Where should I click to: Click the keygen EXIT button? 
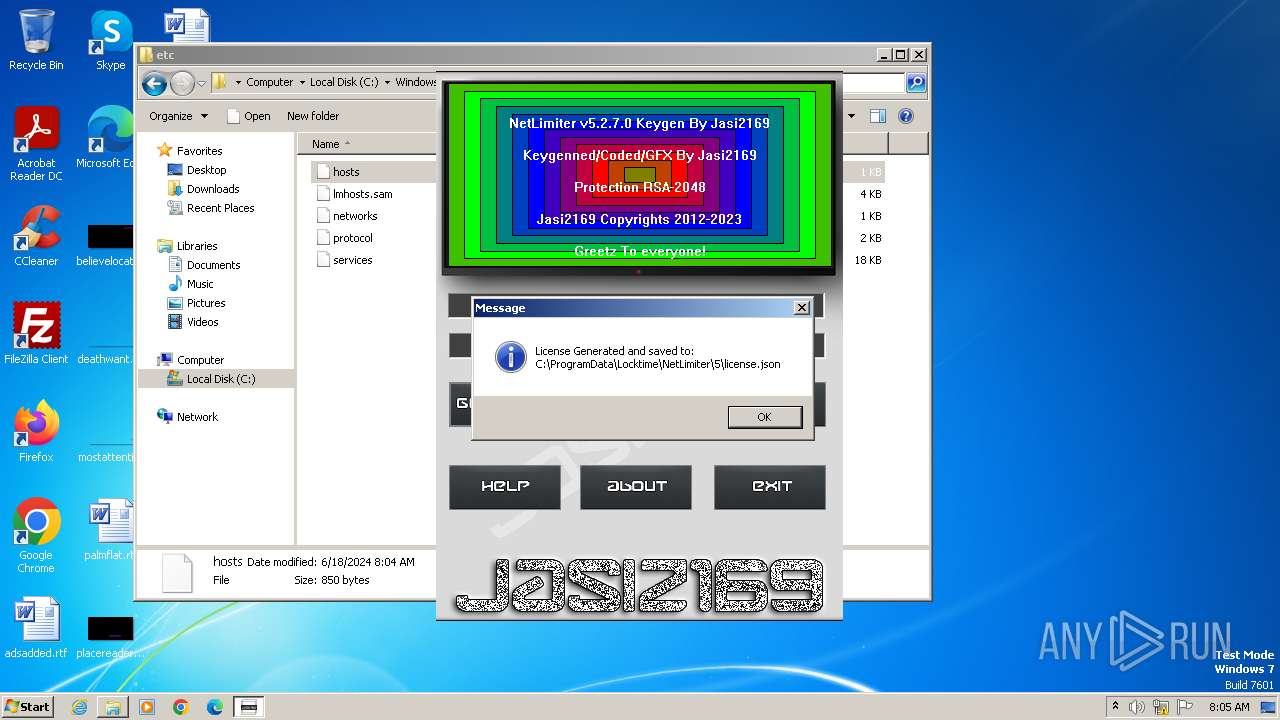pos(770,487)
